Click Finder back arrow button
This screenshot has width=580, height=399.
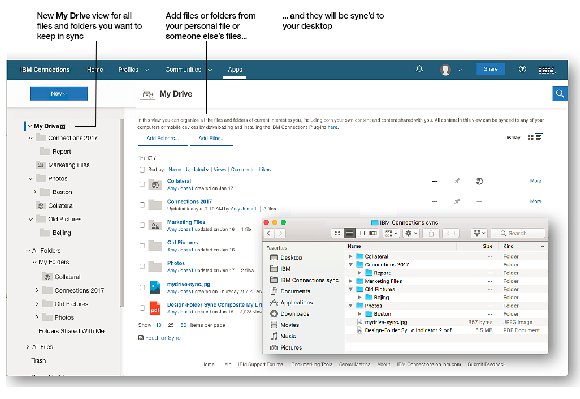[269, 233]
